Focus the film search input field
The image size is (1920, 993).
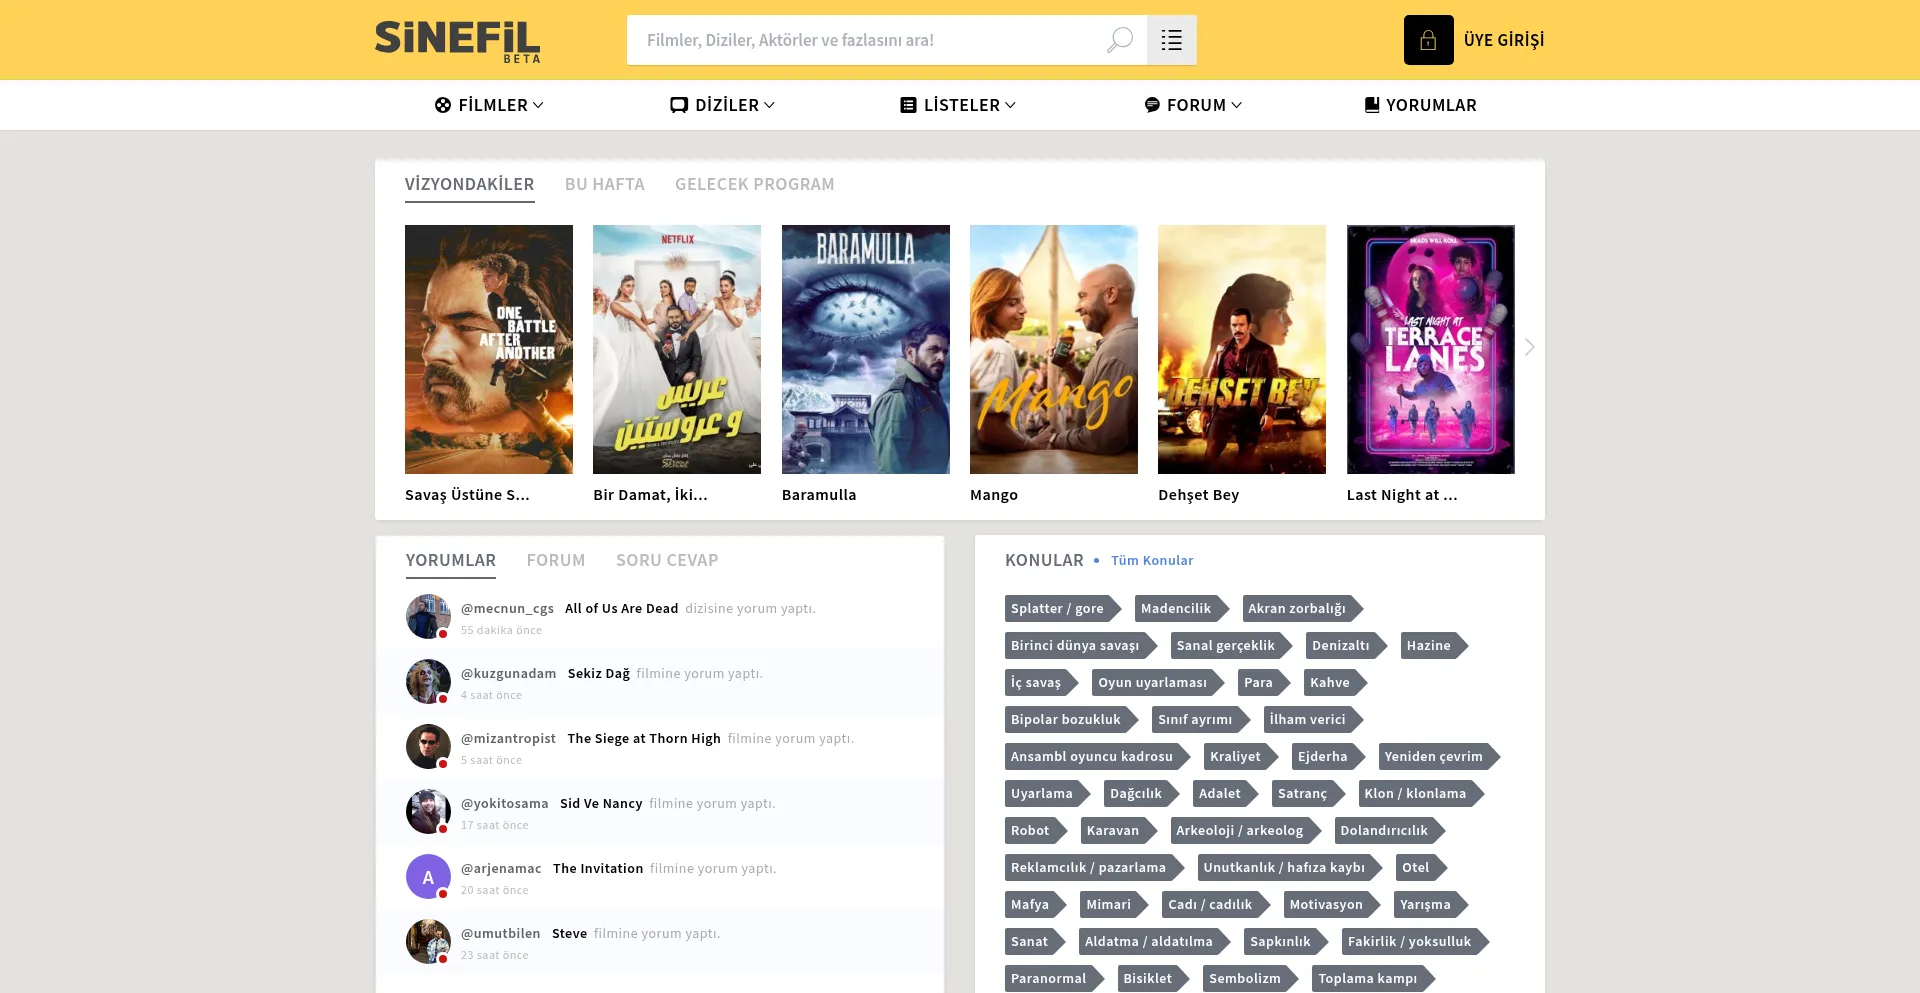865,40
